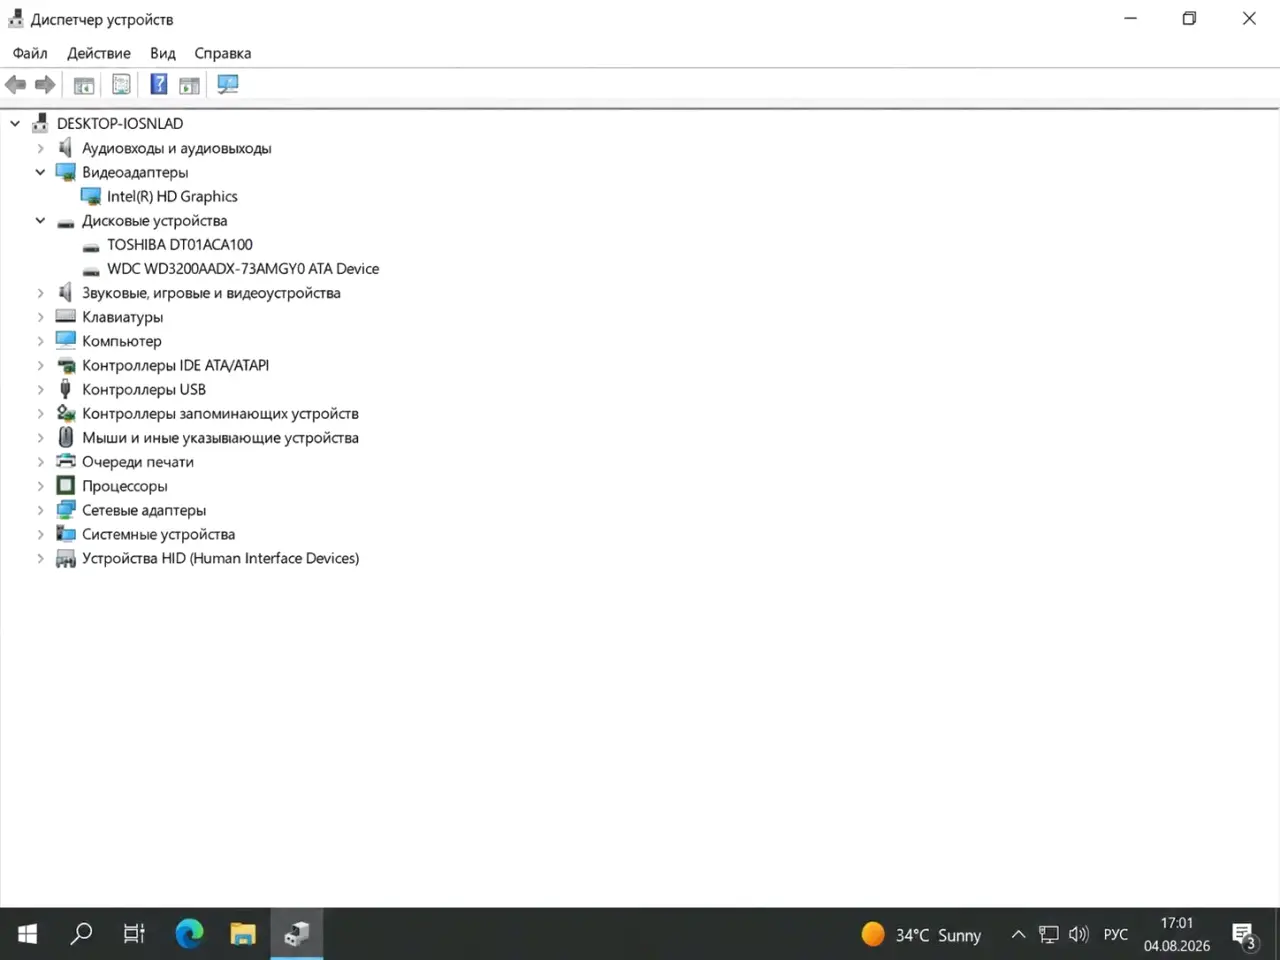Click the controller icon beside Контроллеры IDE ATA/ATAPI

(65, 365)
